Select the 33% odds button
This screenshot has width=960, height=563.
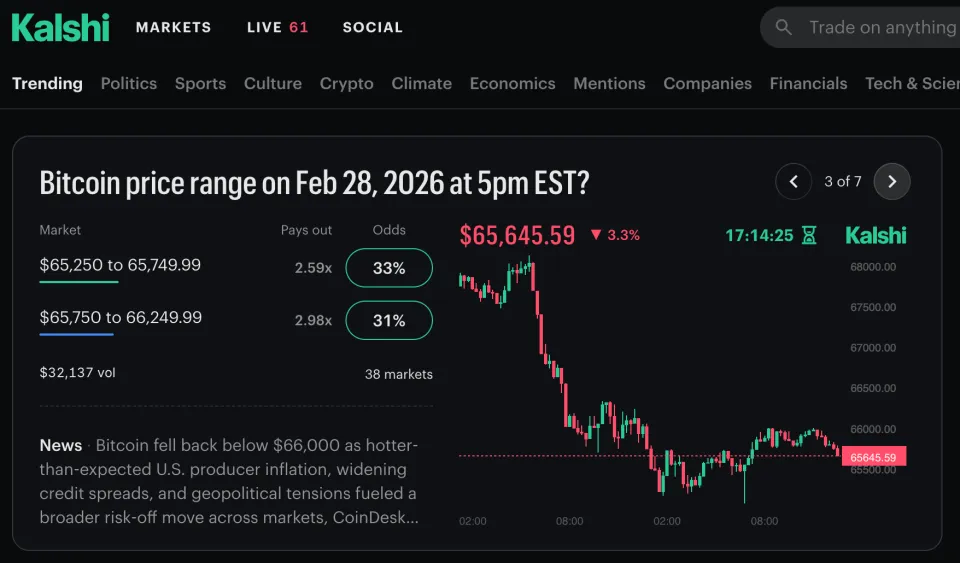pos(389,268)
